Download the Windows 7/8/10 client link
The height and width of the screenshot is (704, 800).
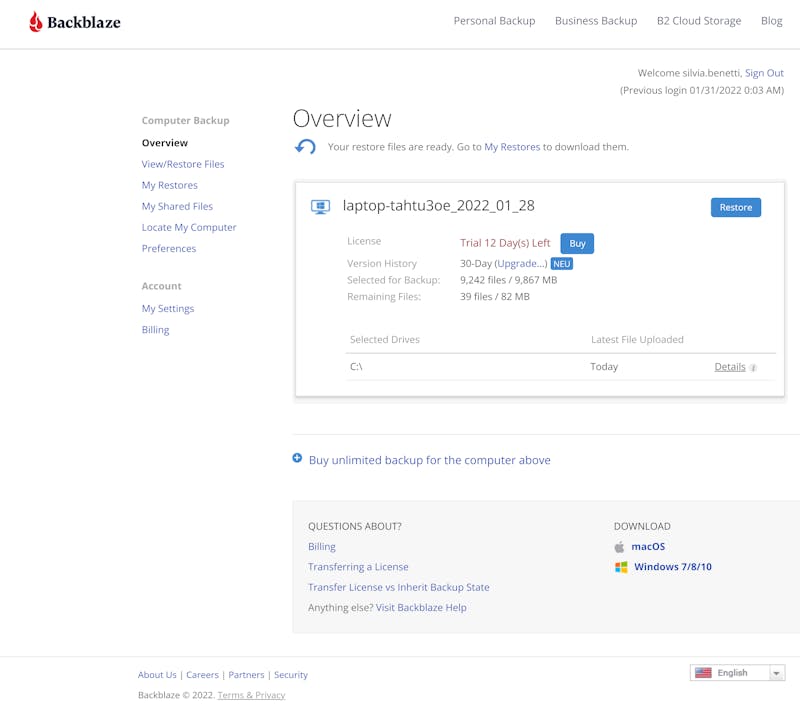672,567
